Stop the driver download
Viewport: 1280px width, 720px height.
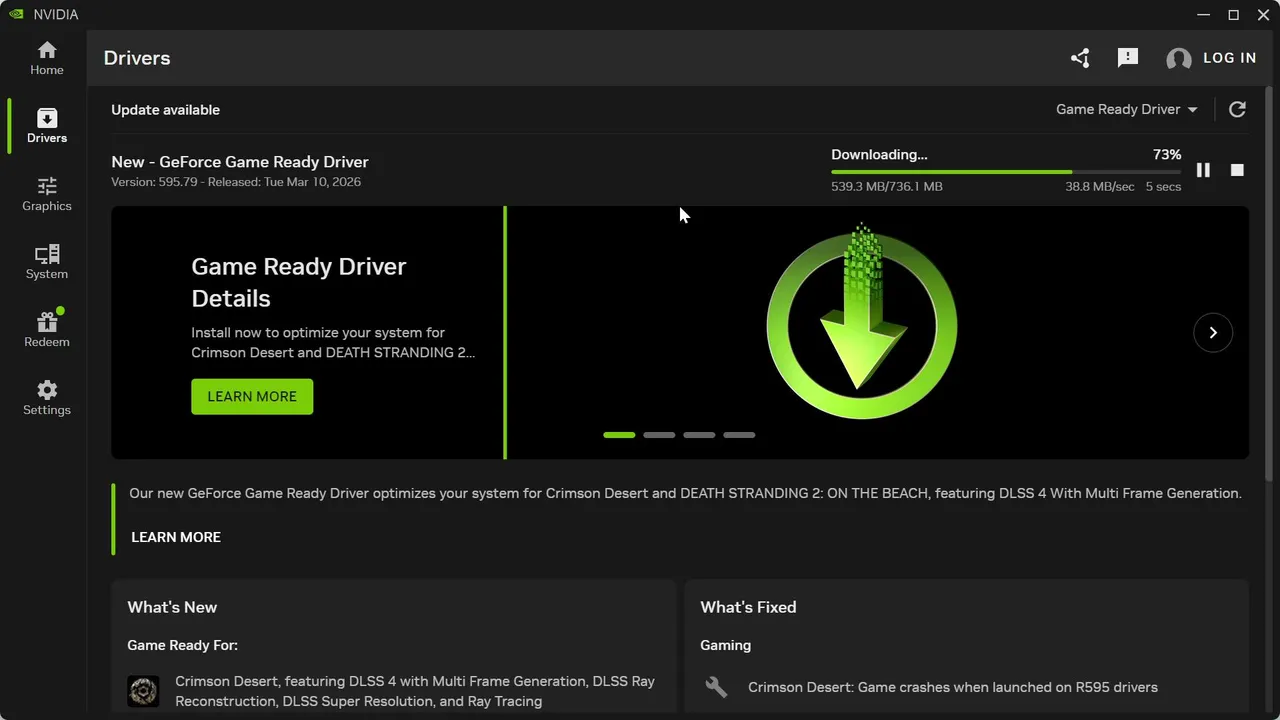point(1237,170)
